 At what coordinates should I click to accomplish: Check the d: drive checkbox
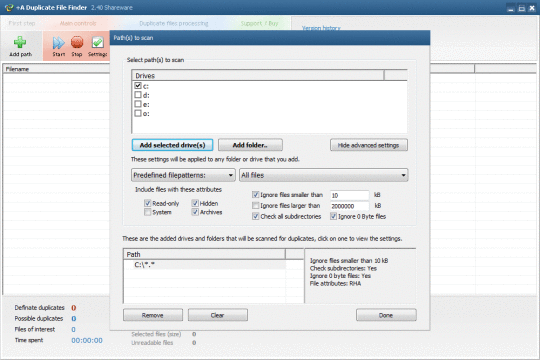point(138,95)
